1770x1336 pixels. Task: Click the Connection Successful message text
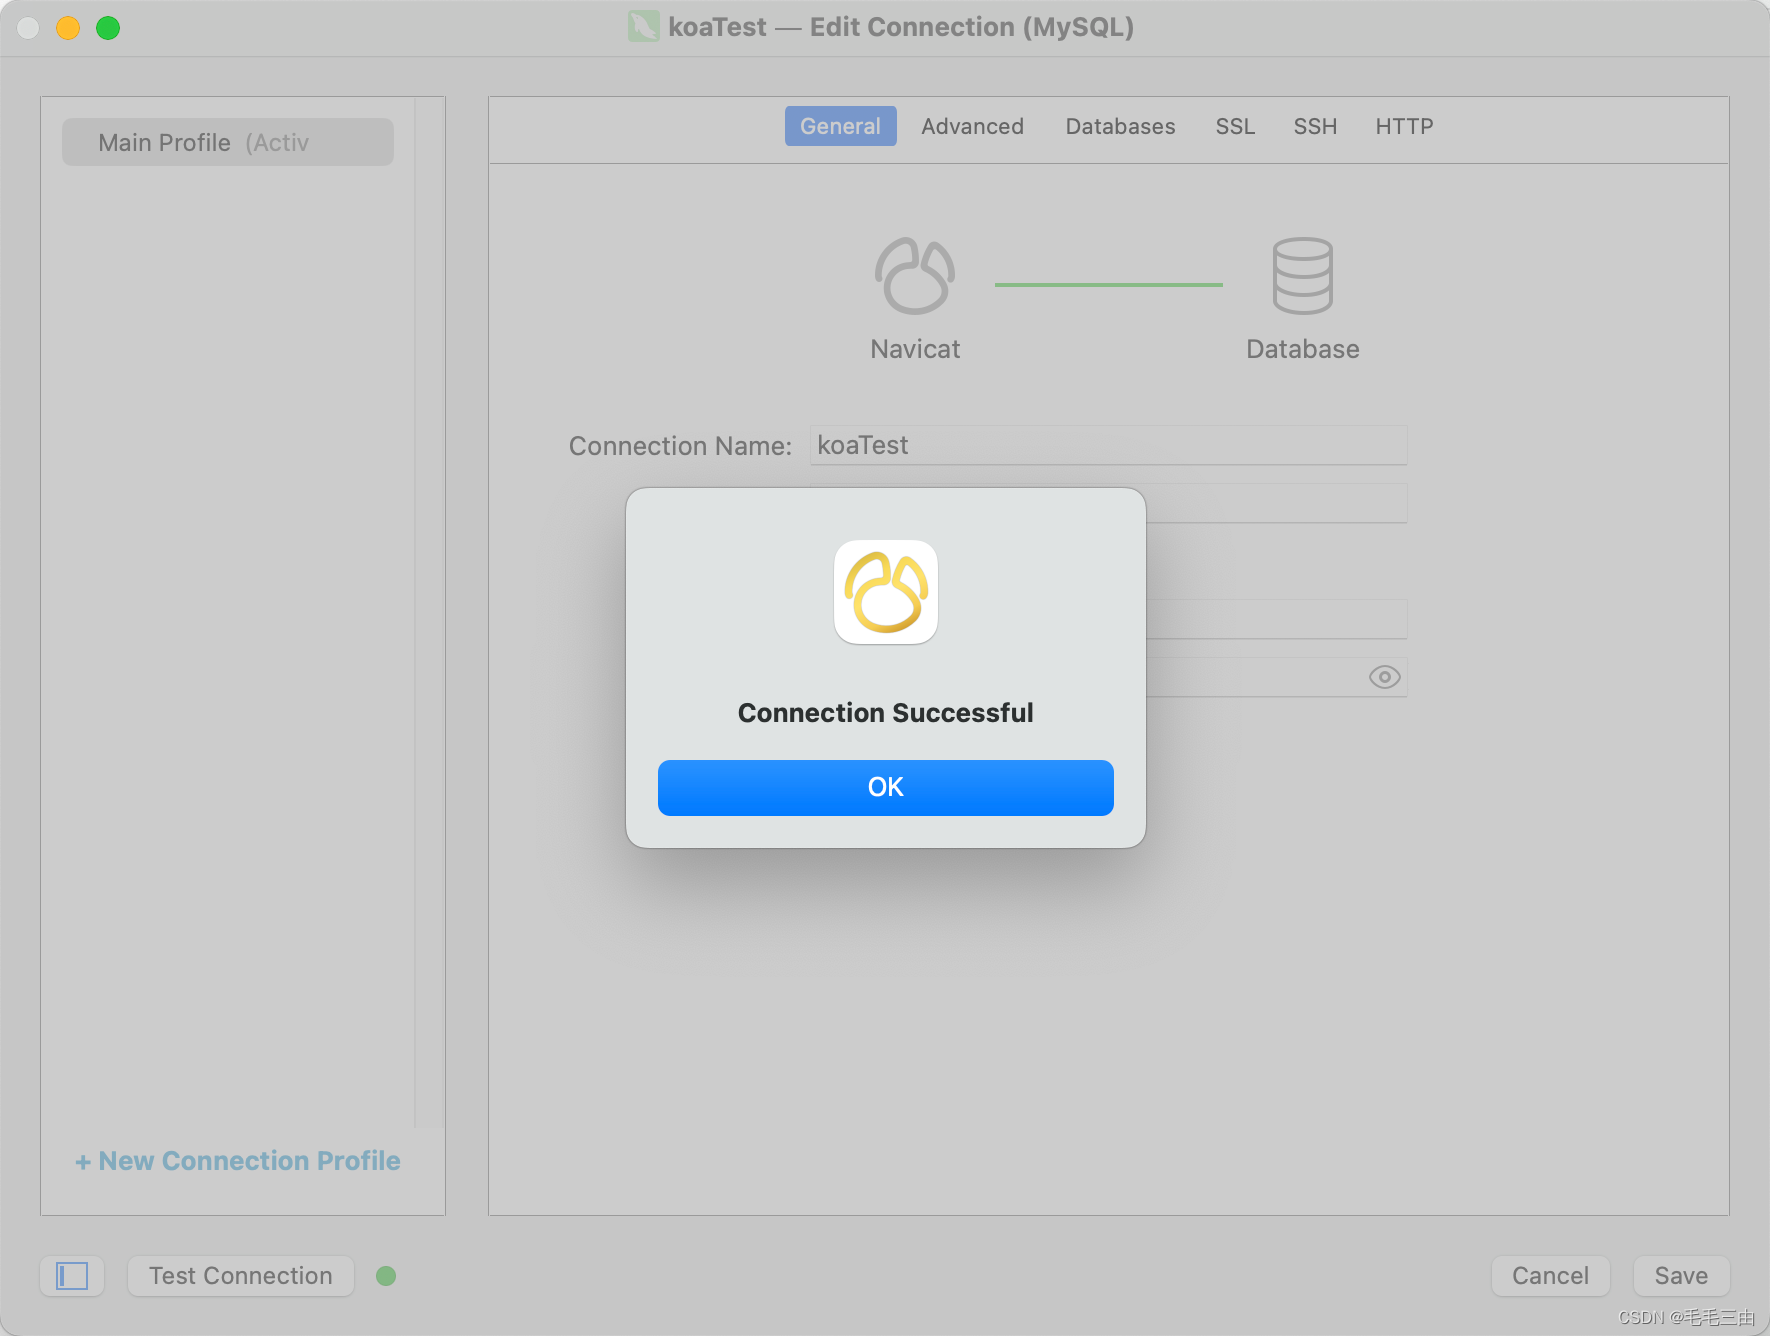885,713
